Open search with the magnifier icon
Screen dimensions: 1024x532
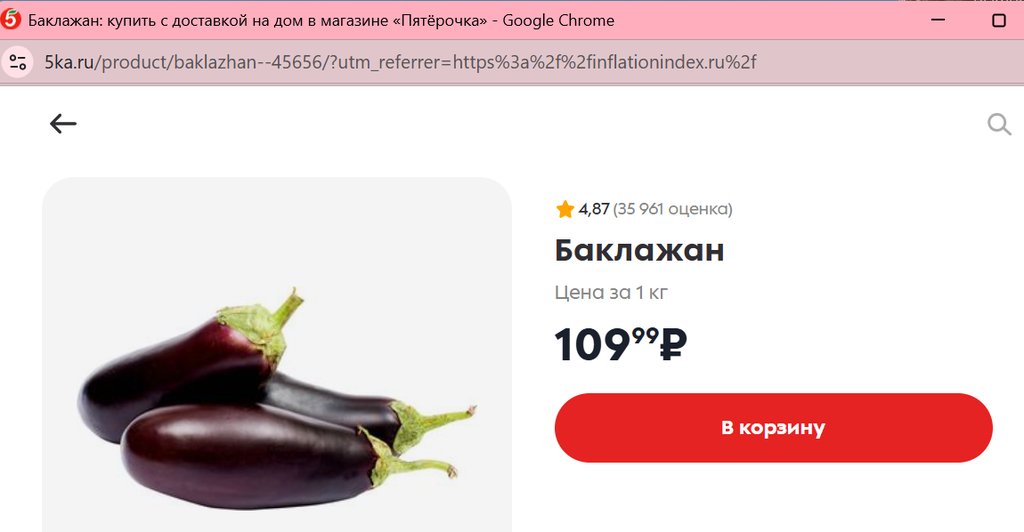[999, 123]
